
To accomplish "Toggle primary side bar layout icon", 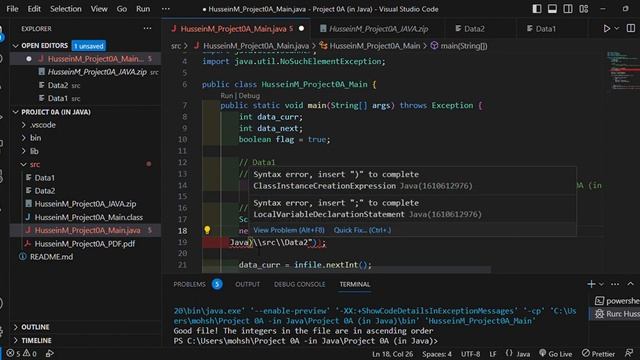I will [537, 9].
